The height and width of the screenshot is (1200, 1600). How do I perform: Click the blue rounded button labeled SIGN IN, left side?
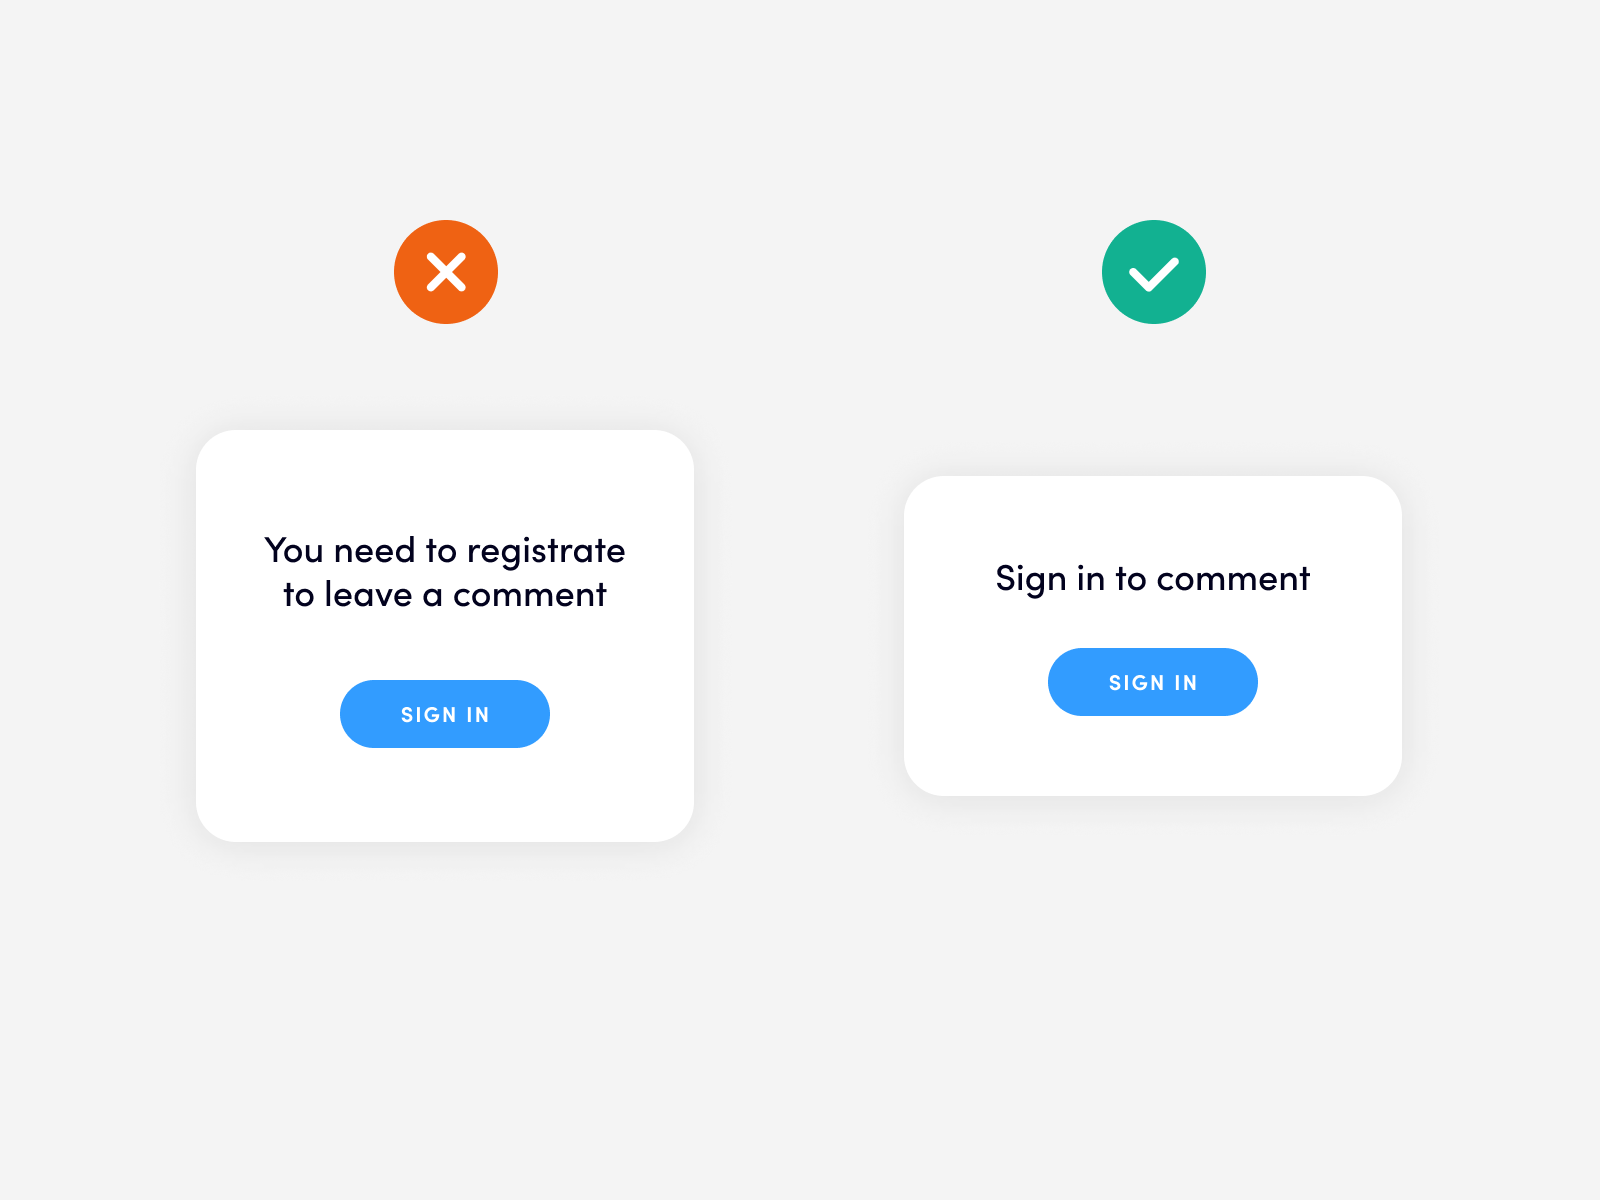(445, 713)
